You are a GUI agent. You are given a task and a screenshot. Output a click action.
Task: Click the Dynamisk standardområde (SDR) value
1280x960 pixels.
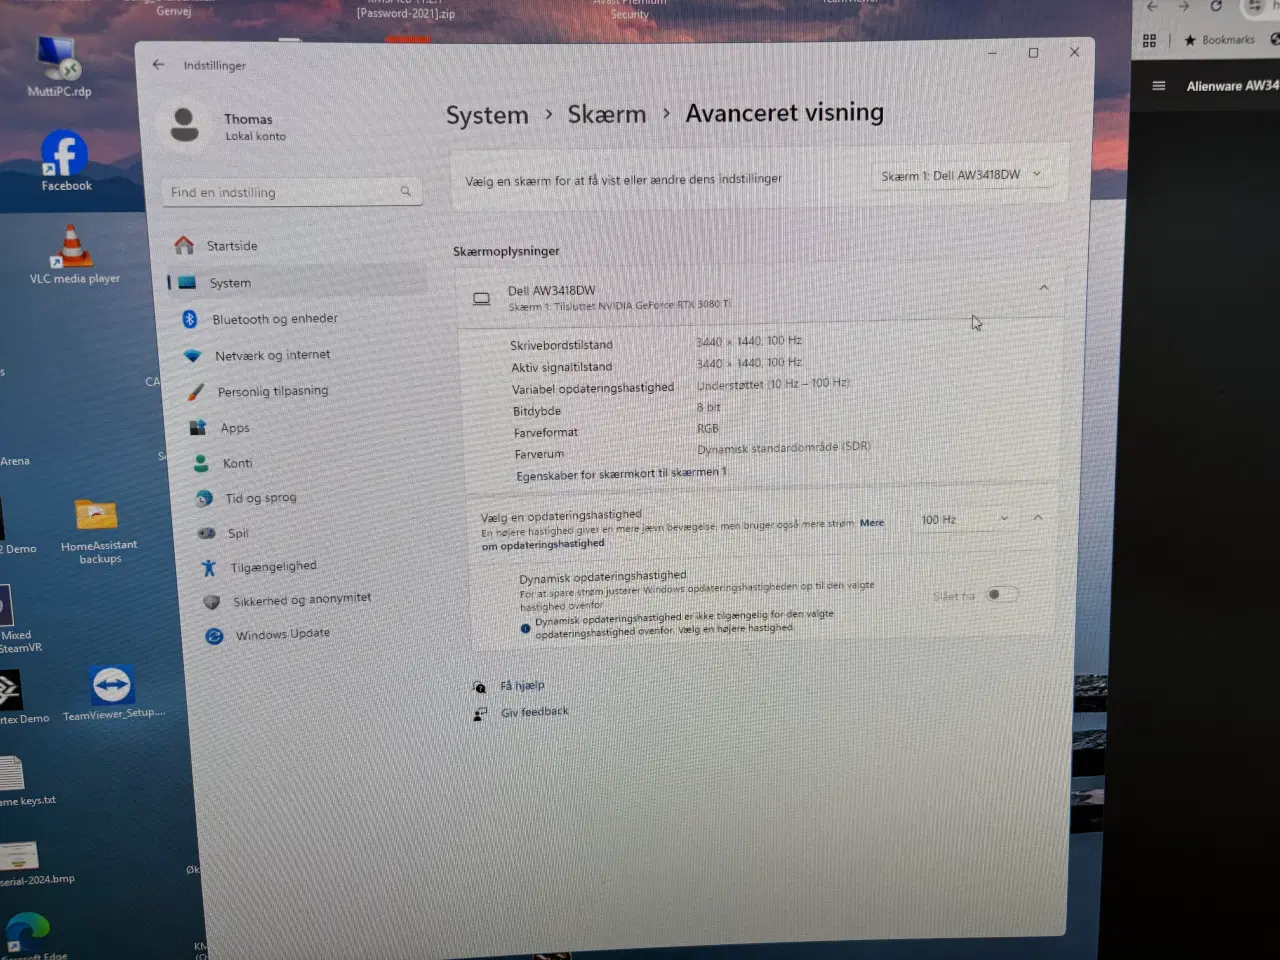point(784,448)
